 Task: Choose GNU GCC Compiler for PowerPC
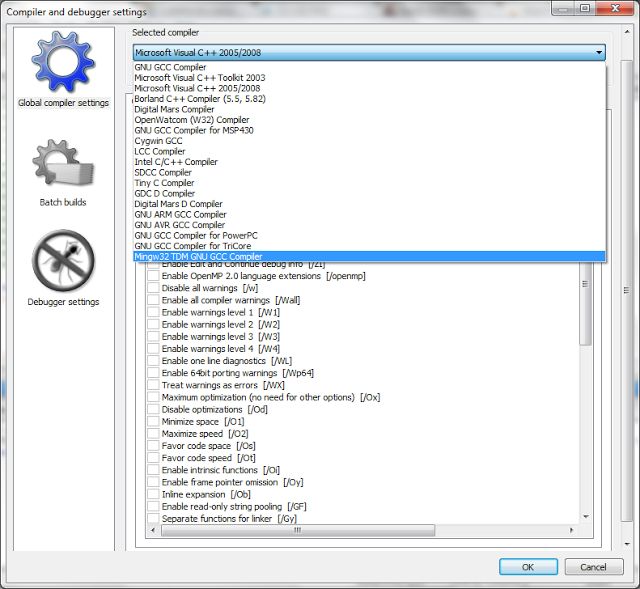pyautogui.click(x=369, y=236)
